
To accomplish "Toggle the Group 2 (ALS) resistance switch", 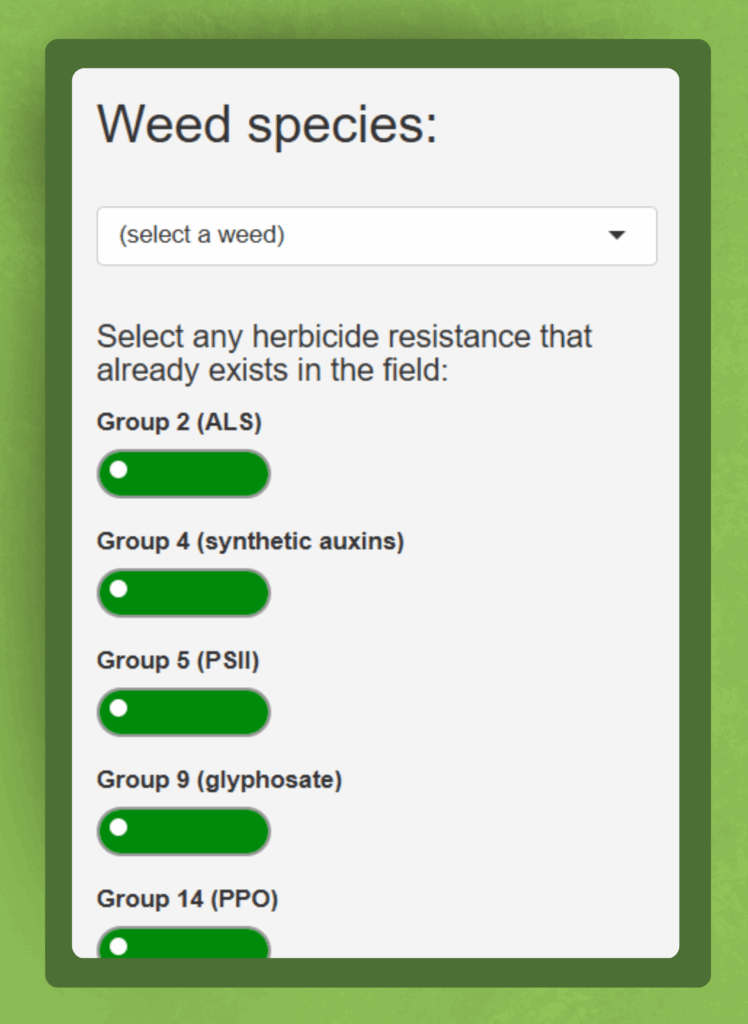I will click(x=184, y=473).
